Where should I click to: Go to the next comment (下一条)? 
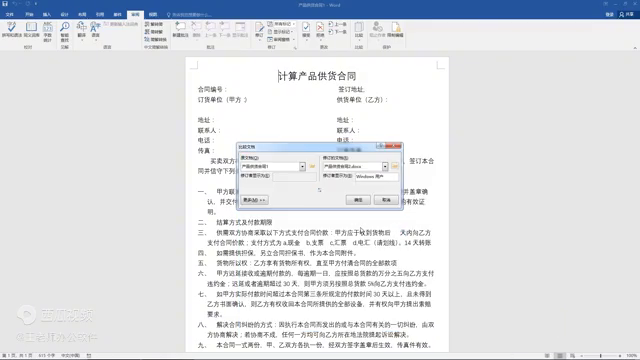coord(224,30)
